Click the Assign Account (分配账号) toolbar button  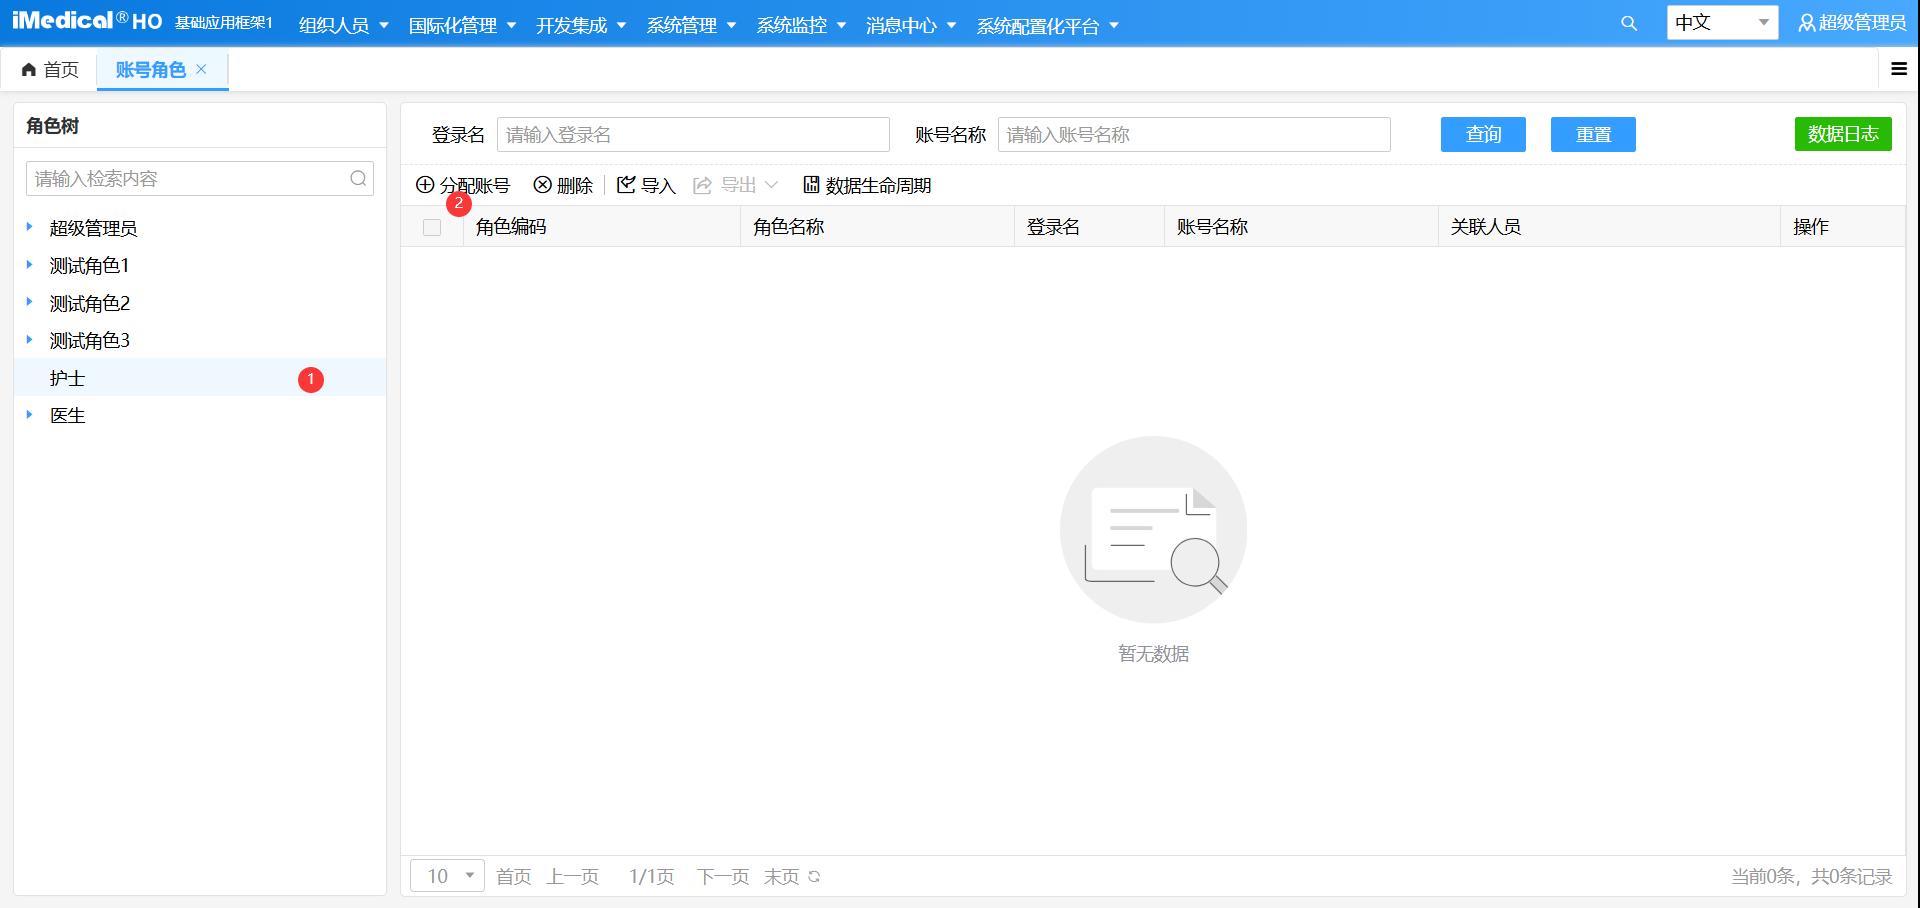[464, 185]
